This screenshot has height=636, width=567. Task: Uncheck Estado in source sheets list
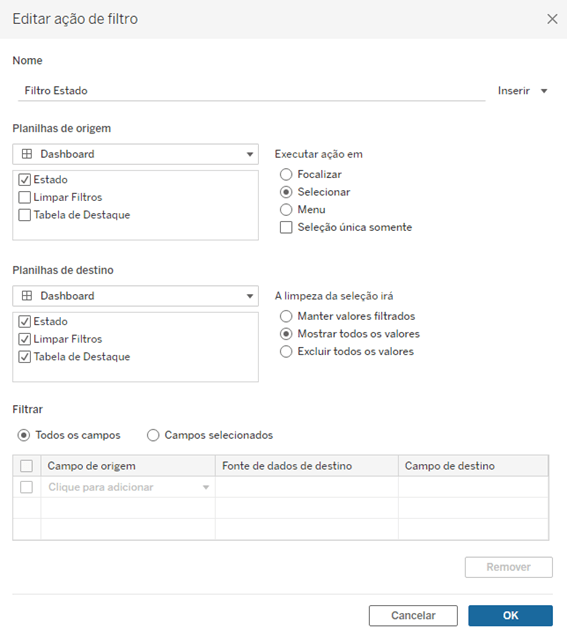click(25, 180)
